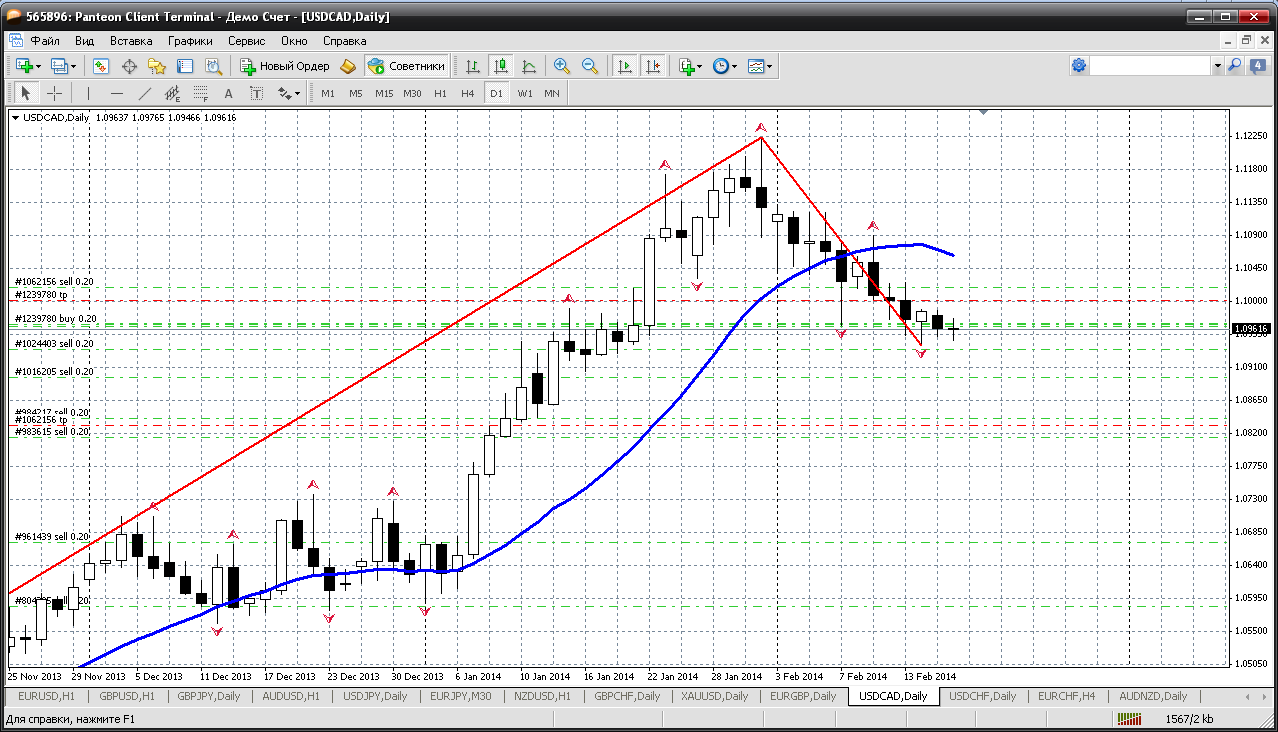Viewport: 1278px width, 732px height.
Task: Open the Strategy Tester icon
Action: click(213, 66)
